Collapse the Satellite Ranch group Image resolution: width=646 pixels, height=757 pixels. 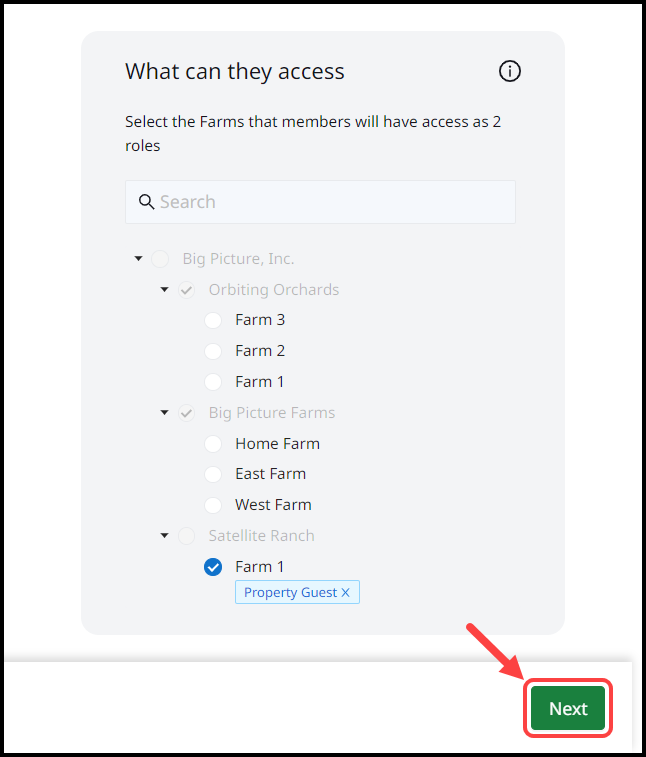(x=164, y=536)
